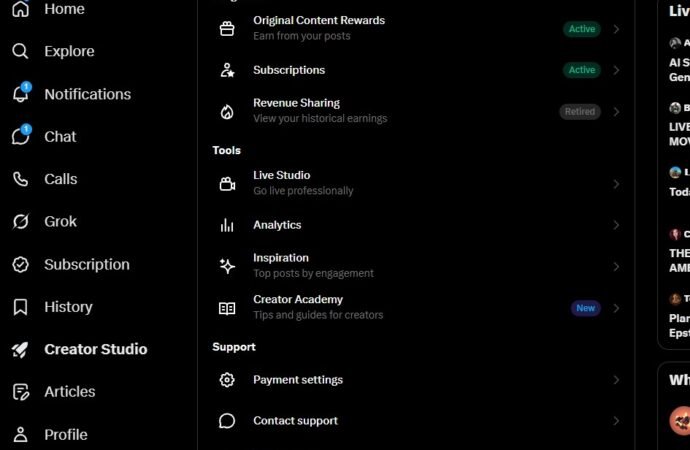Click the Creator Academy book icon
Viewport: 690px width, 450px height.
227,308
